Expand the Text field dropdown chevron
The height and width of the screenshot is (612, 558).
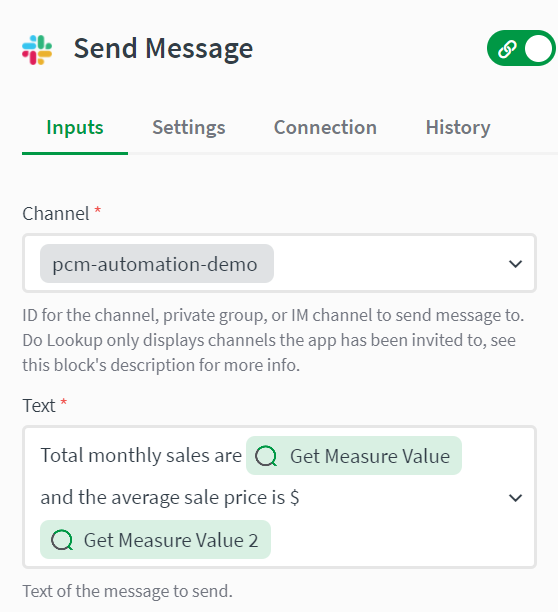click(x=515, y=498)
